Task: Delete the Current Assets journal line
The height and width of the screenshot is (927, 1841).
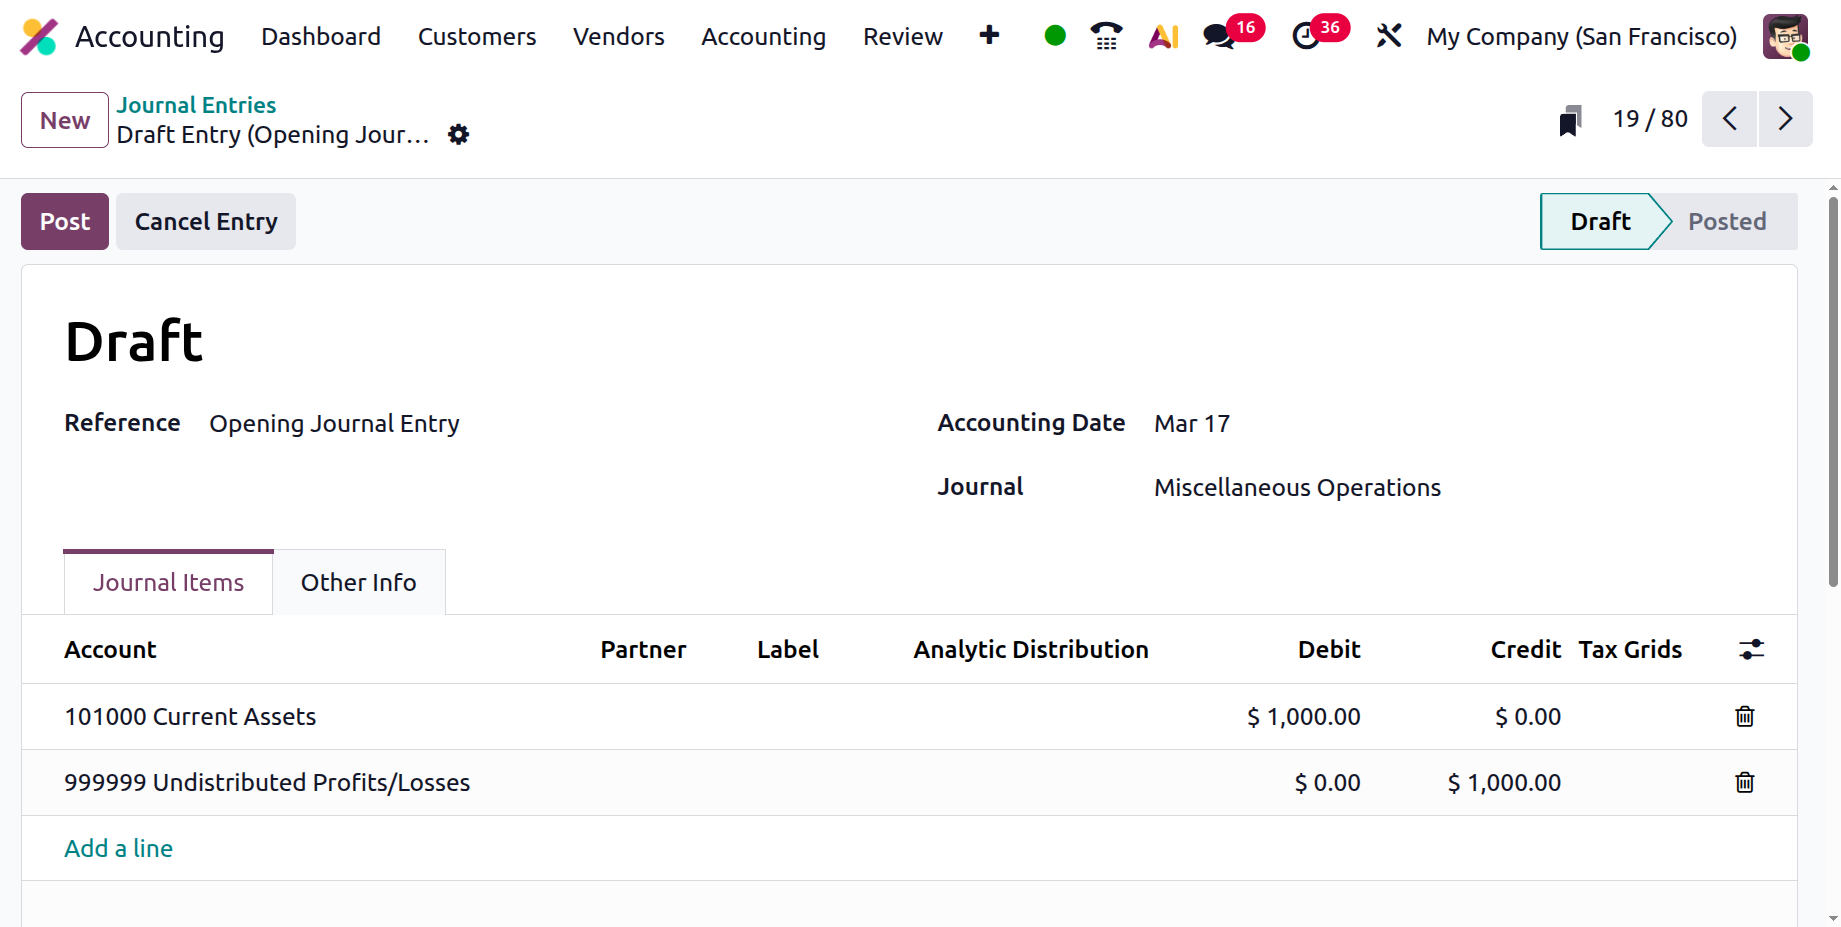Action: tap(1745, 716)
